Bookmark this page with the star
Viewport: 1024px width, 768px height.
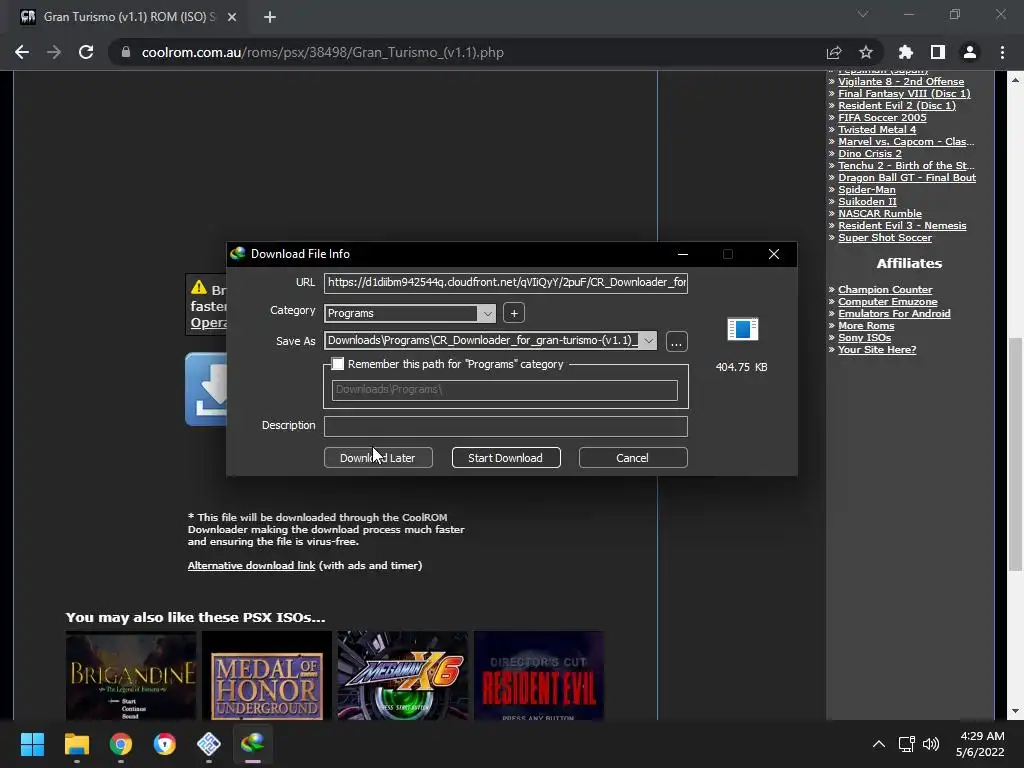865,52
